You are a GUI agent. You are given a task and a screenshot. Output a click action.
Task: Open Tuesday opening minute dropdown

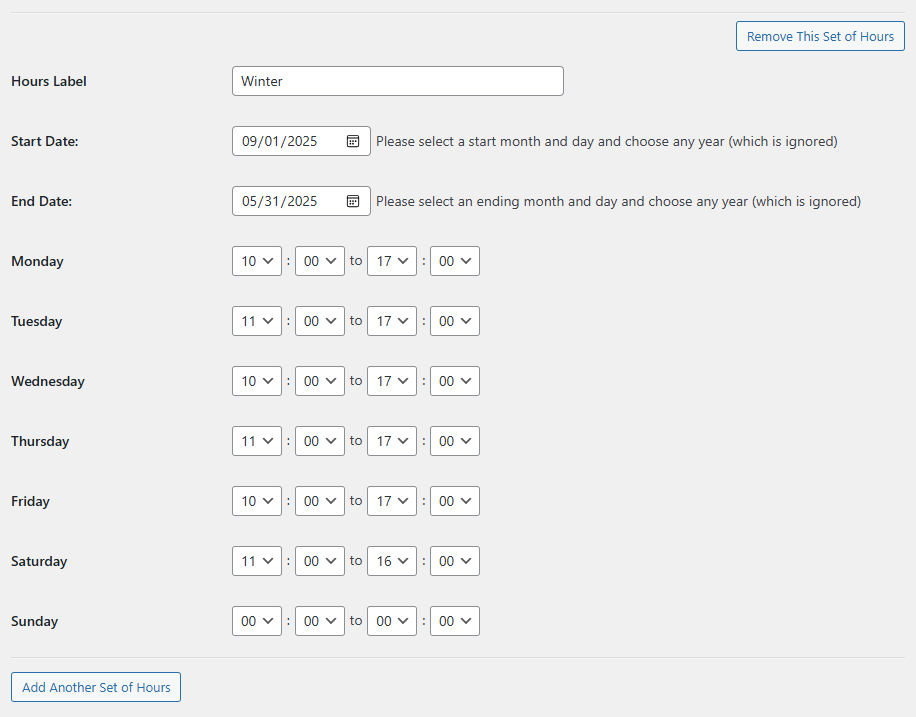click(x=320, y=321)
